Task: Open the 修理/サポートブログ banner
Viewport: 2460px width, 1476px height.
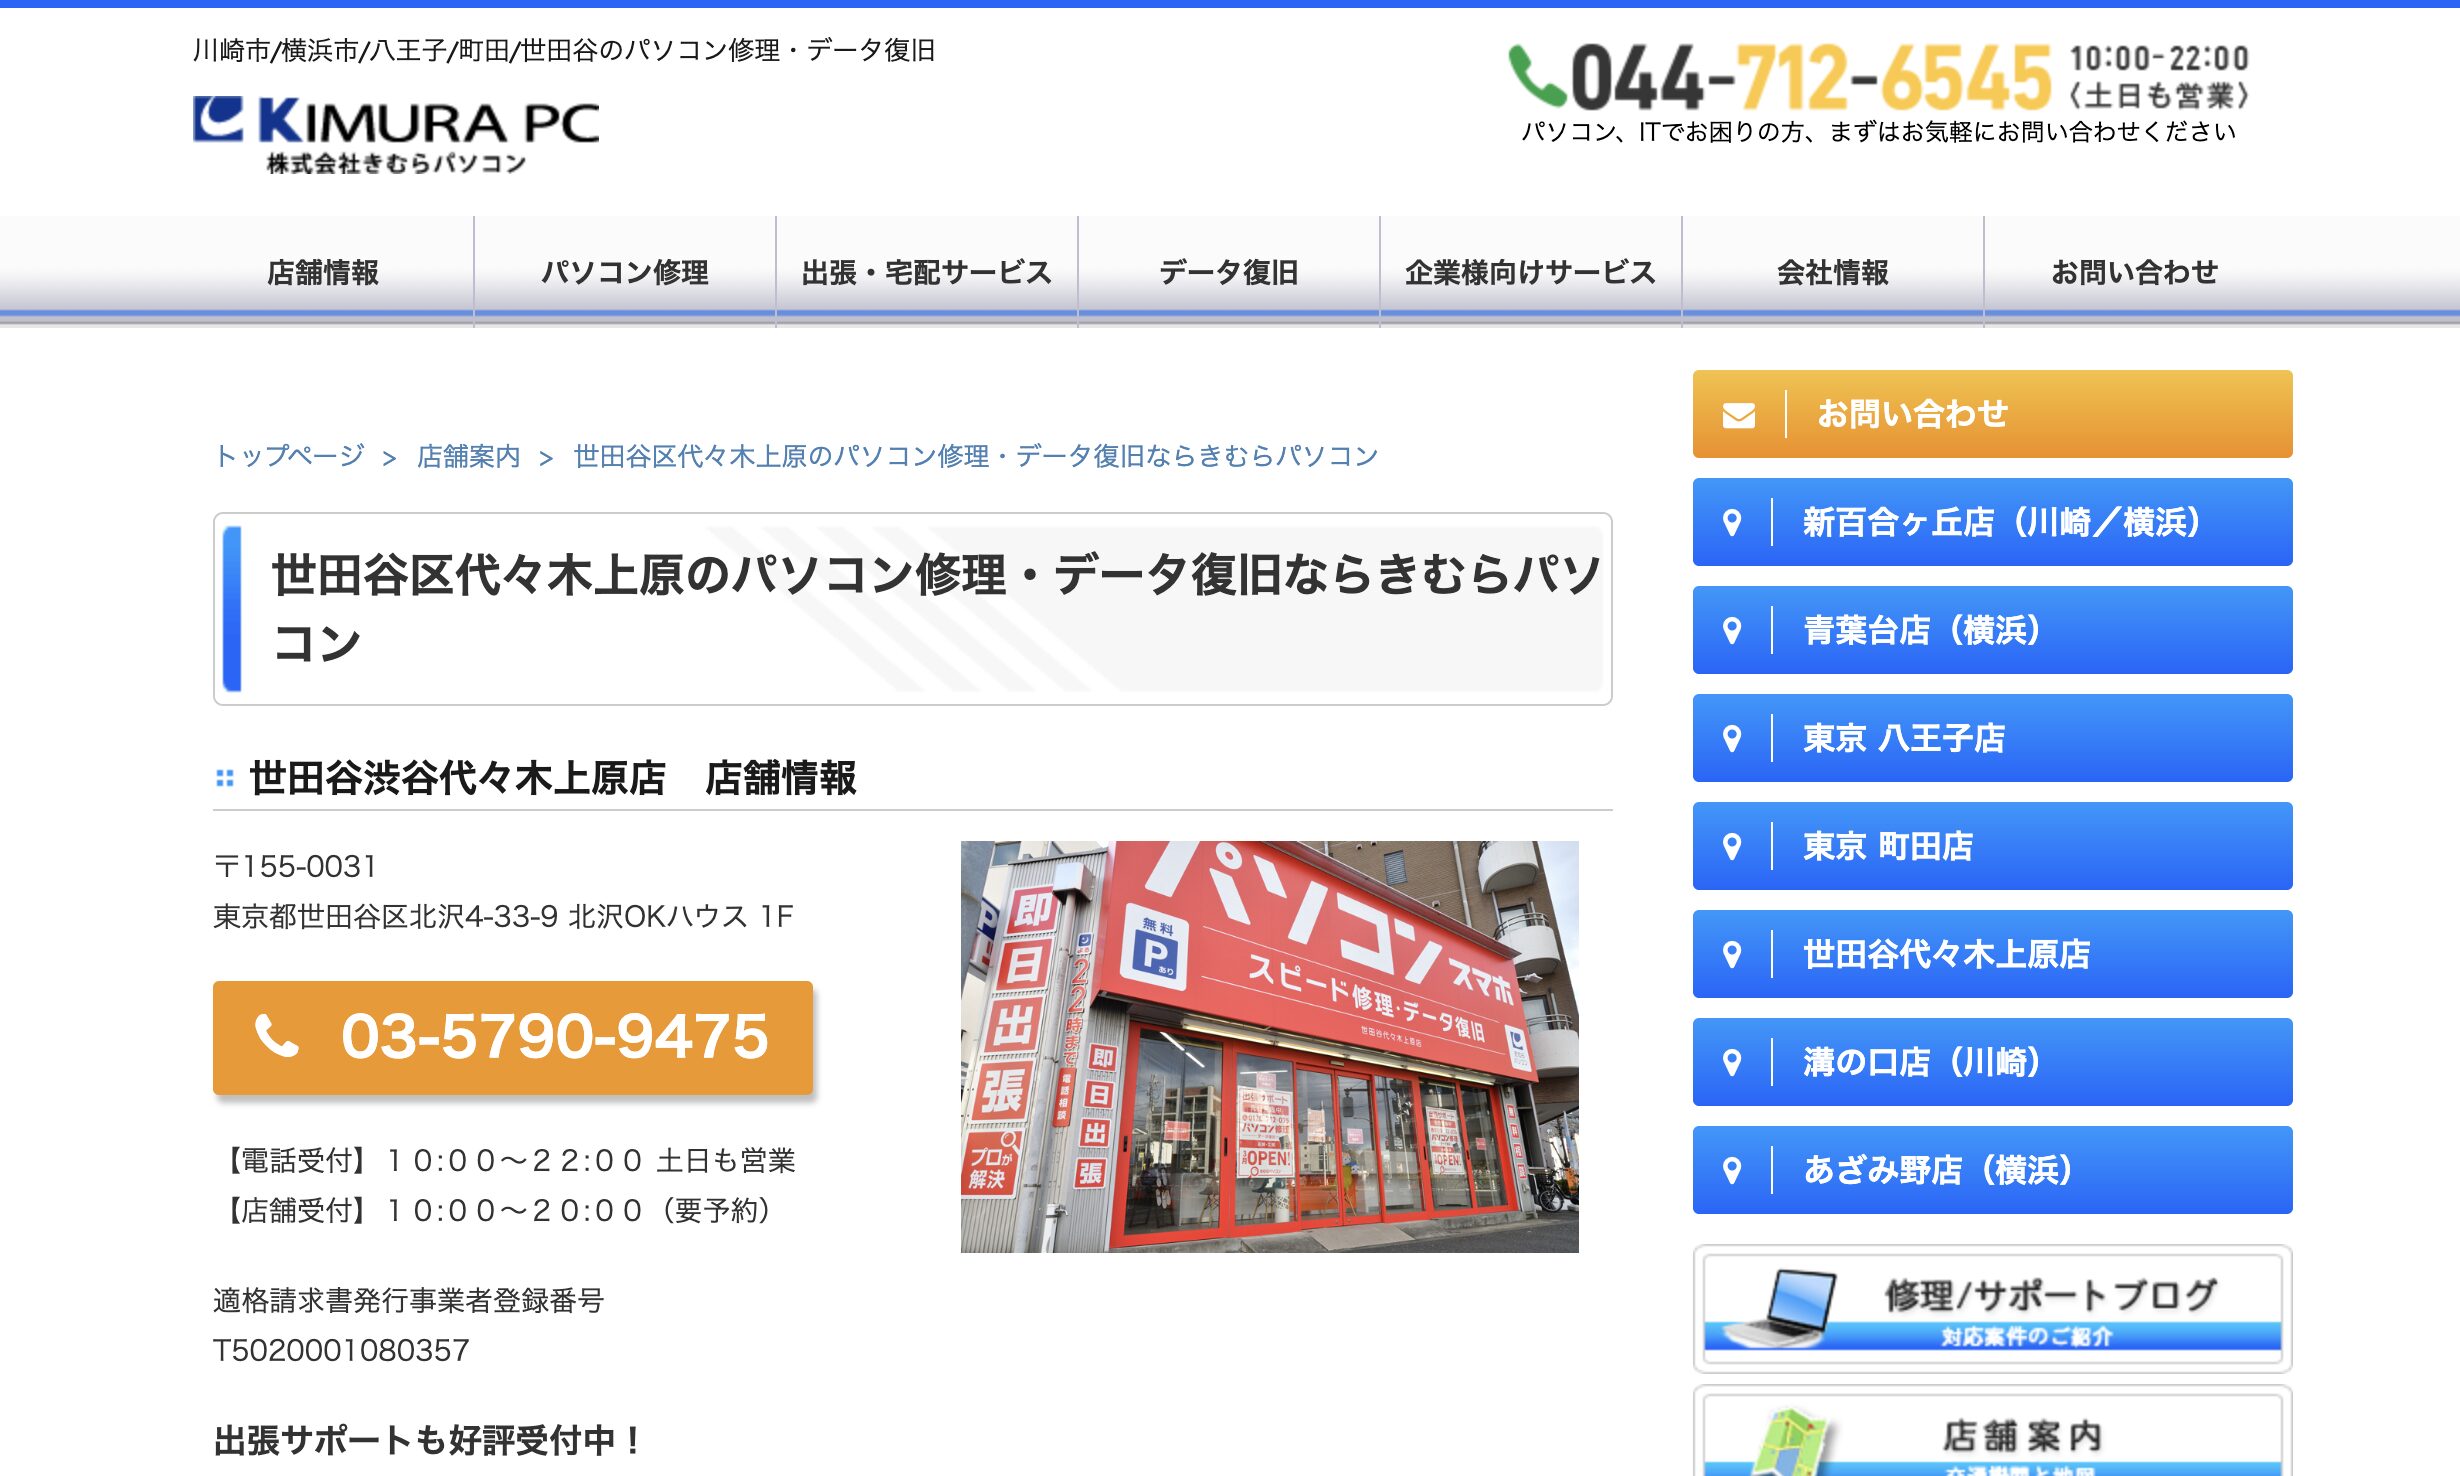Action: click(1992, 1309)
